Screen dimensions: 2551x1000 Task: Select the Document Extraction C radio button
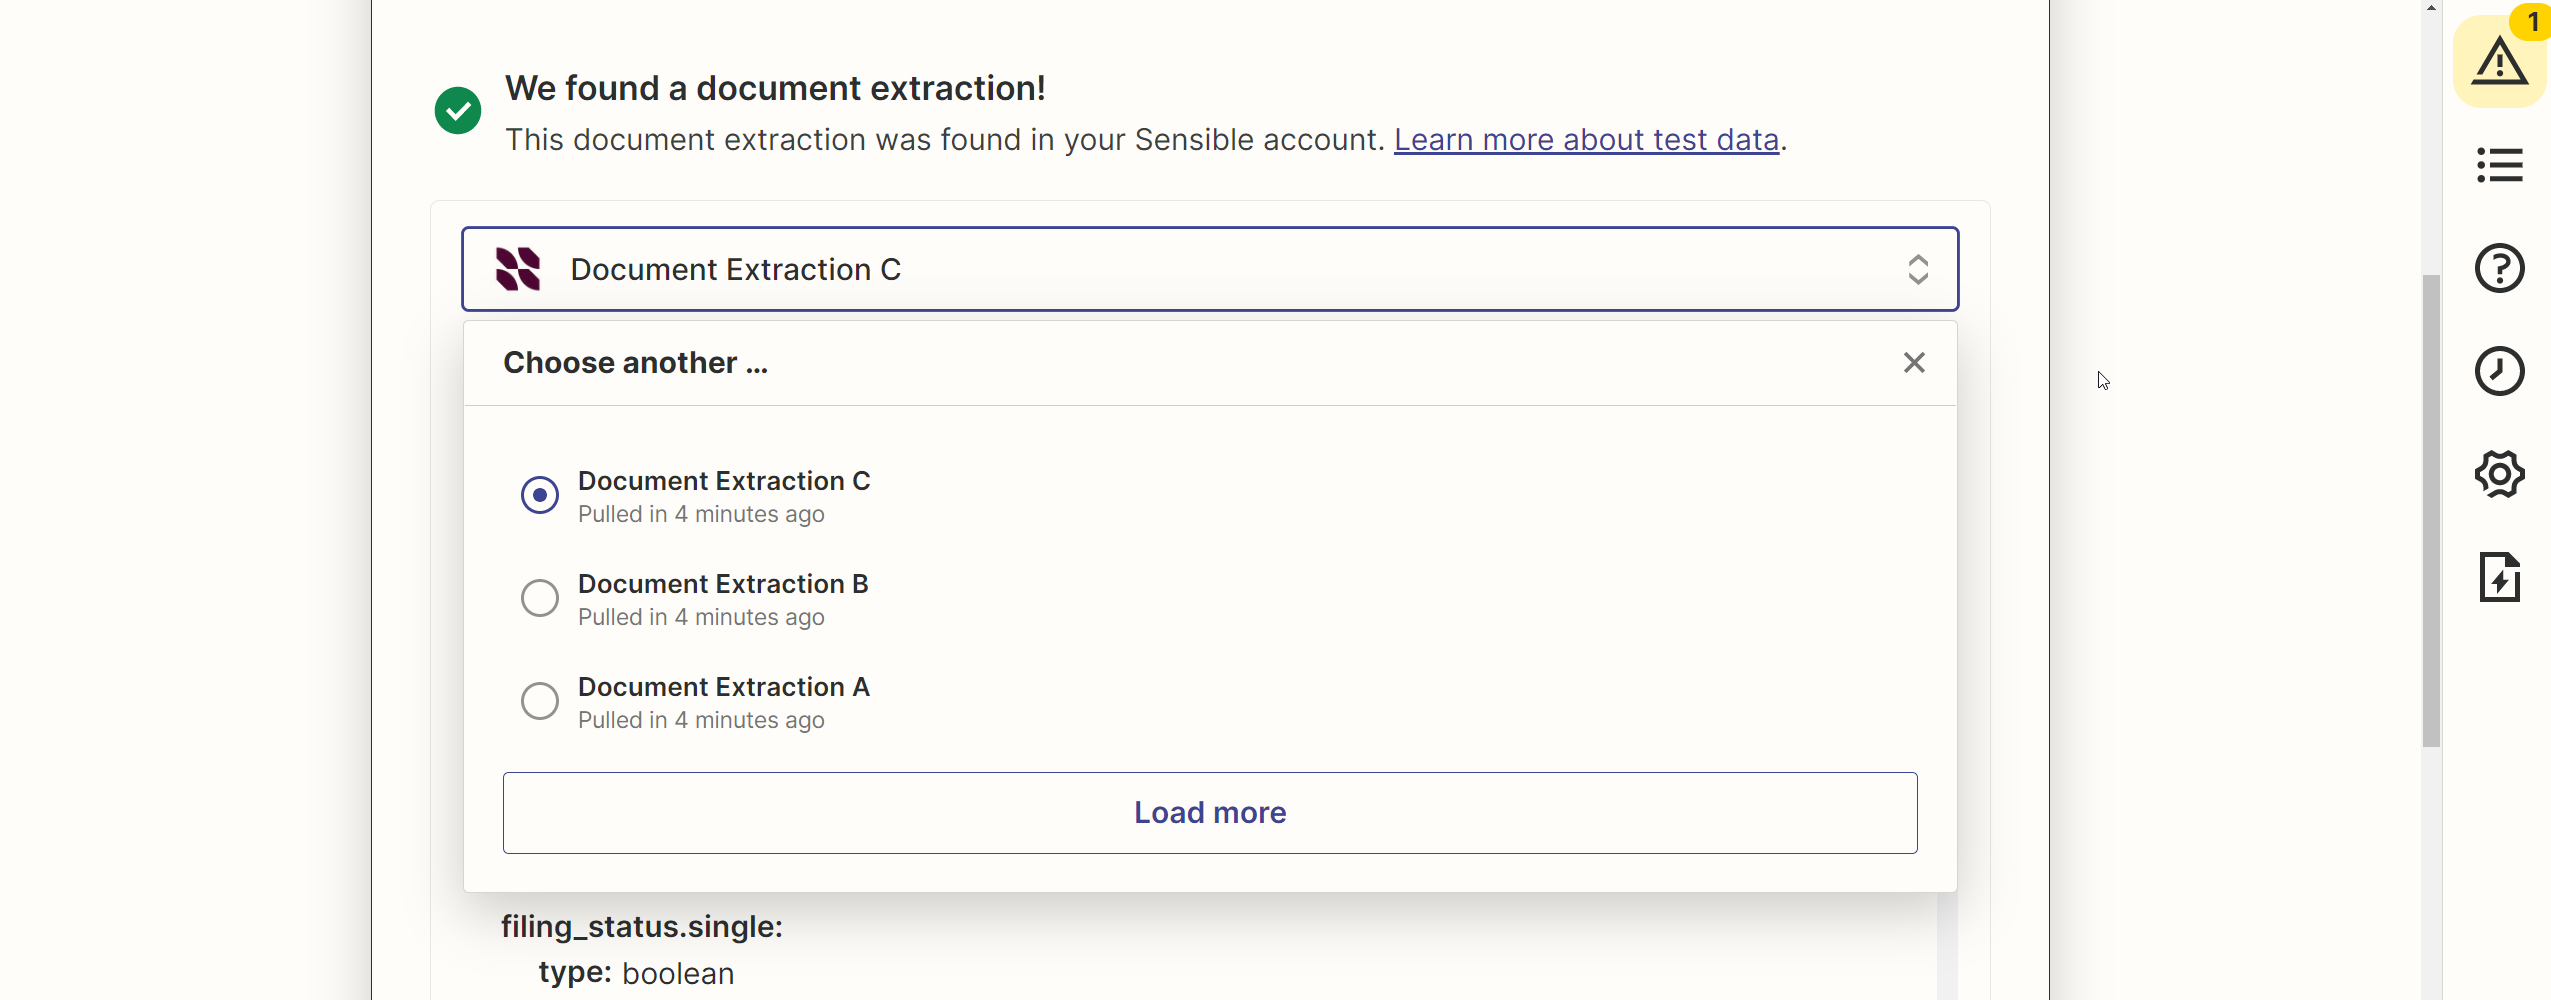(540, 495)
